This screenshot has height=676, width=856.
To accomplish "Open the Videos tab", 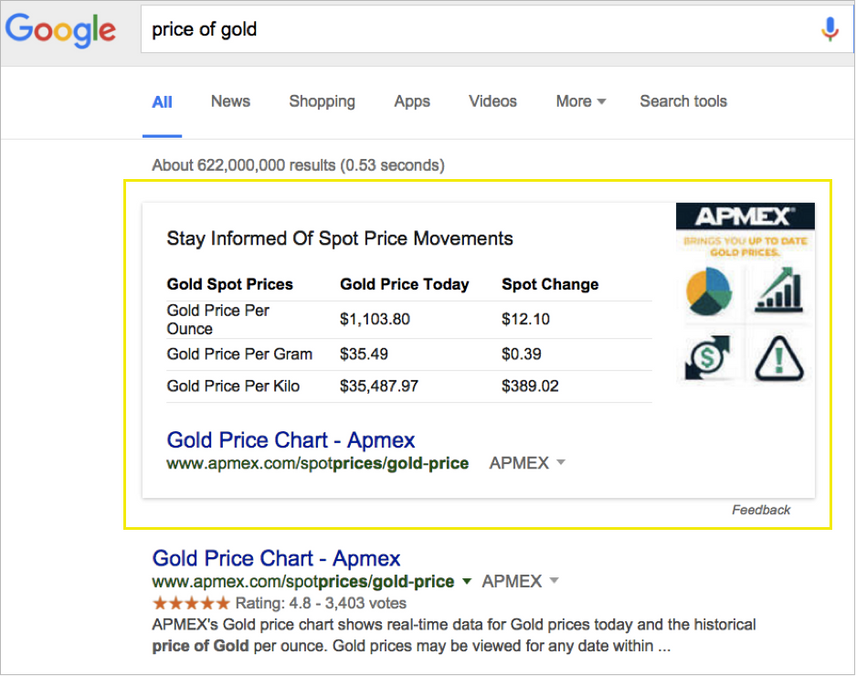I will pyautogui.click(x=492, y=101).
